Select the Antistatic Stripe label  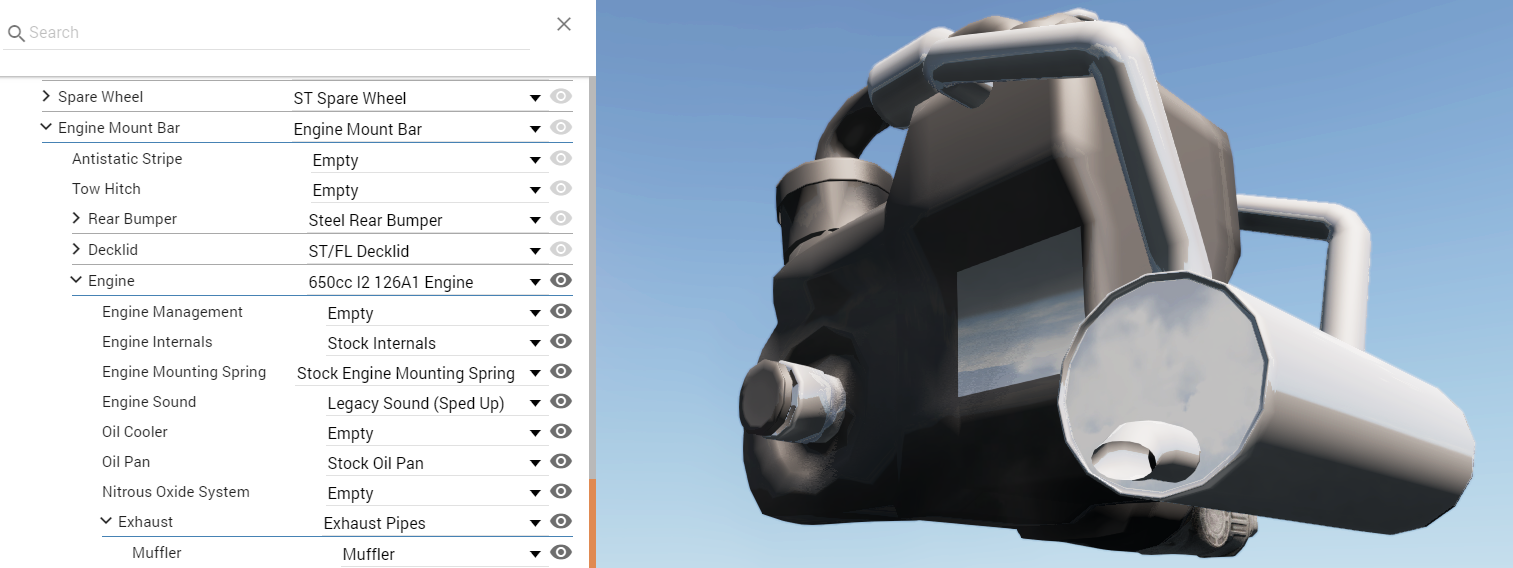(127, 158)
